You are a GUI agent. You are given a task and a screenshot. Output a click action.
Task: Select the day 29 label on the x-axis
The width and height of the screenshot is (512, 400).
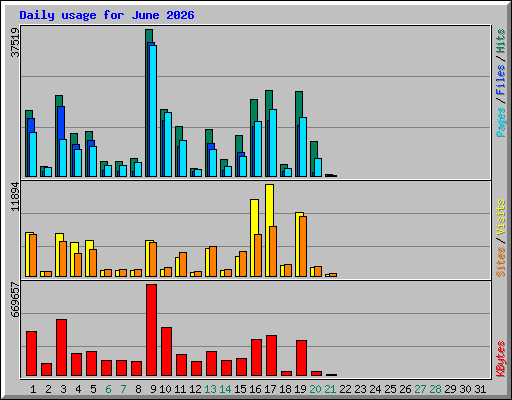(x=450, y=389)
